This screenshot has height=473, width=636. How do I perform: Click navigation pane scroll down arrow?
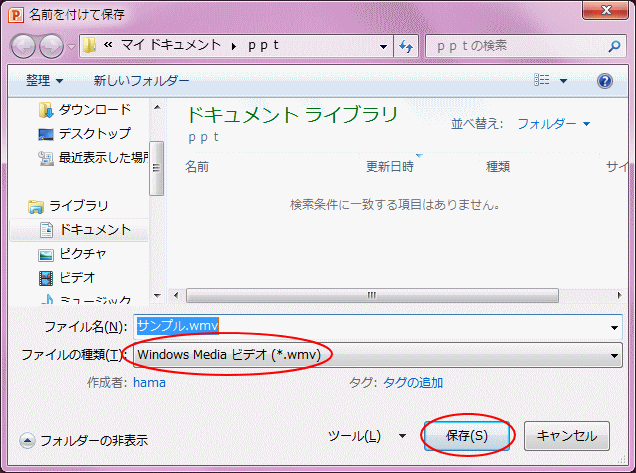[157, 296]
